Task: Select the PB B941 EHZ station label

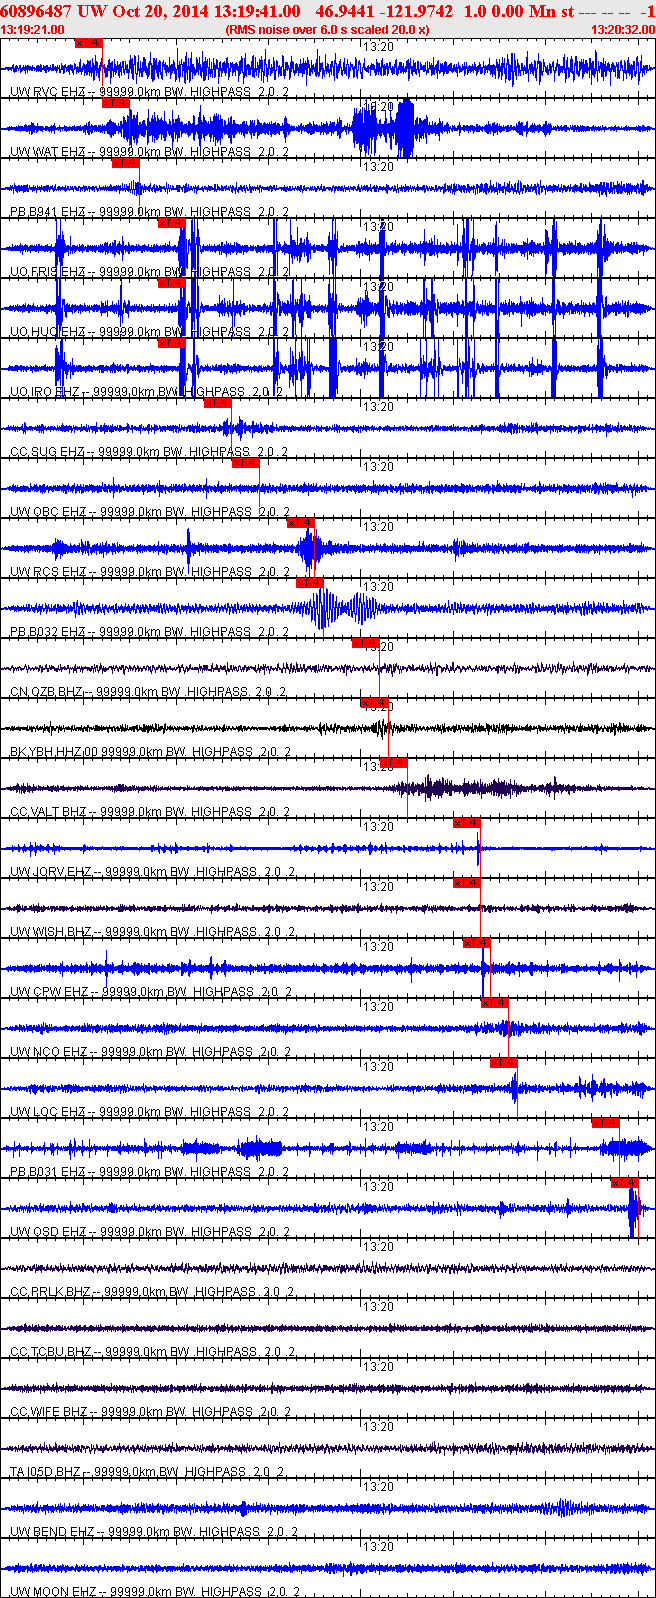Action: (150, 212)
